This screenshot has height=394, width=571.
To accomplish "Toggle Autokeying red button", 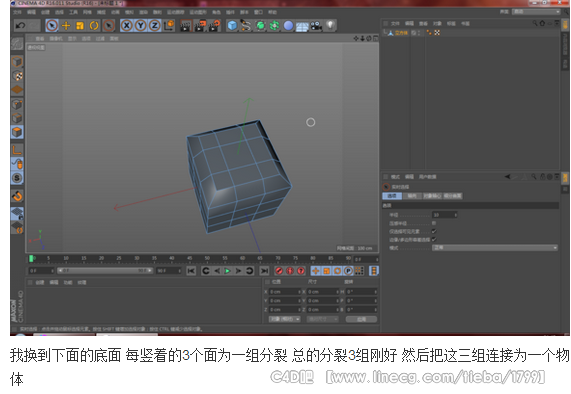I will coord(290,271).
